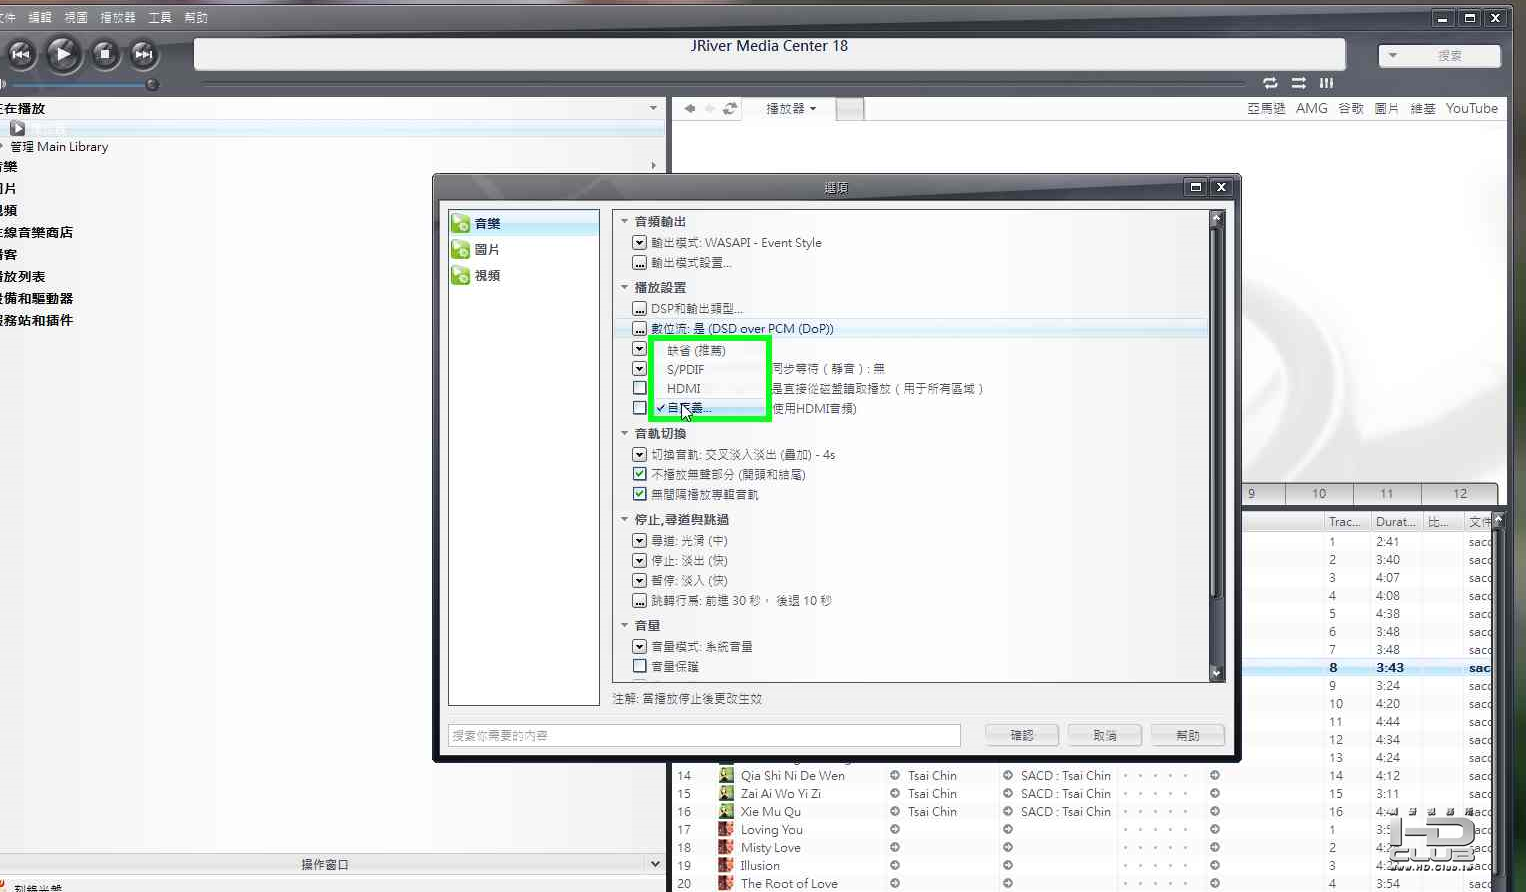Click the volume slider knob
Viewport: 1526px width, 892px height.
pyautogui.click(x=152, y=85)
